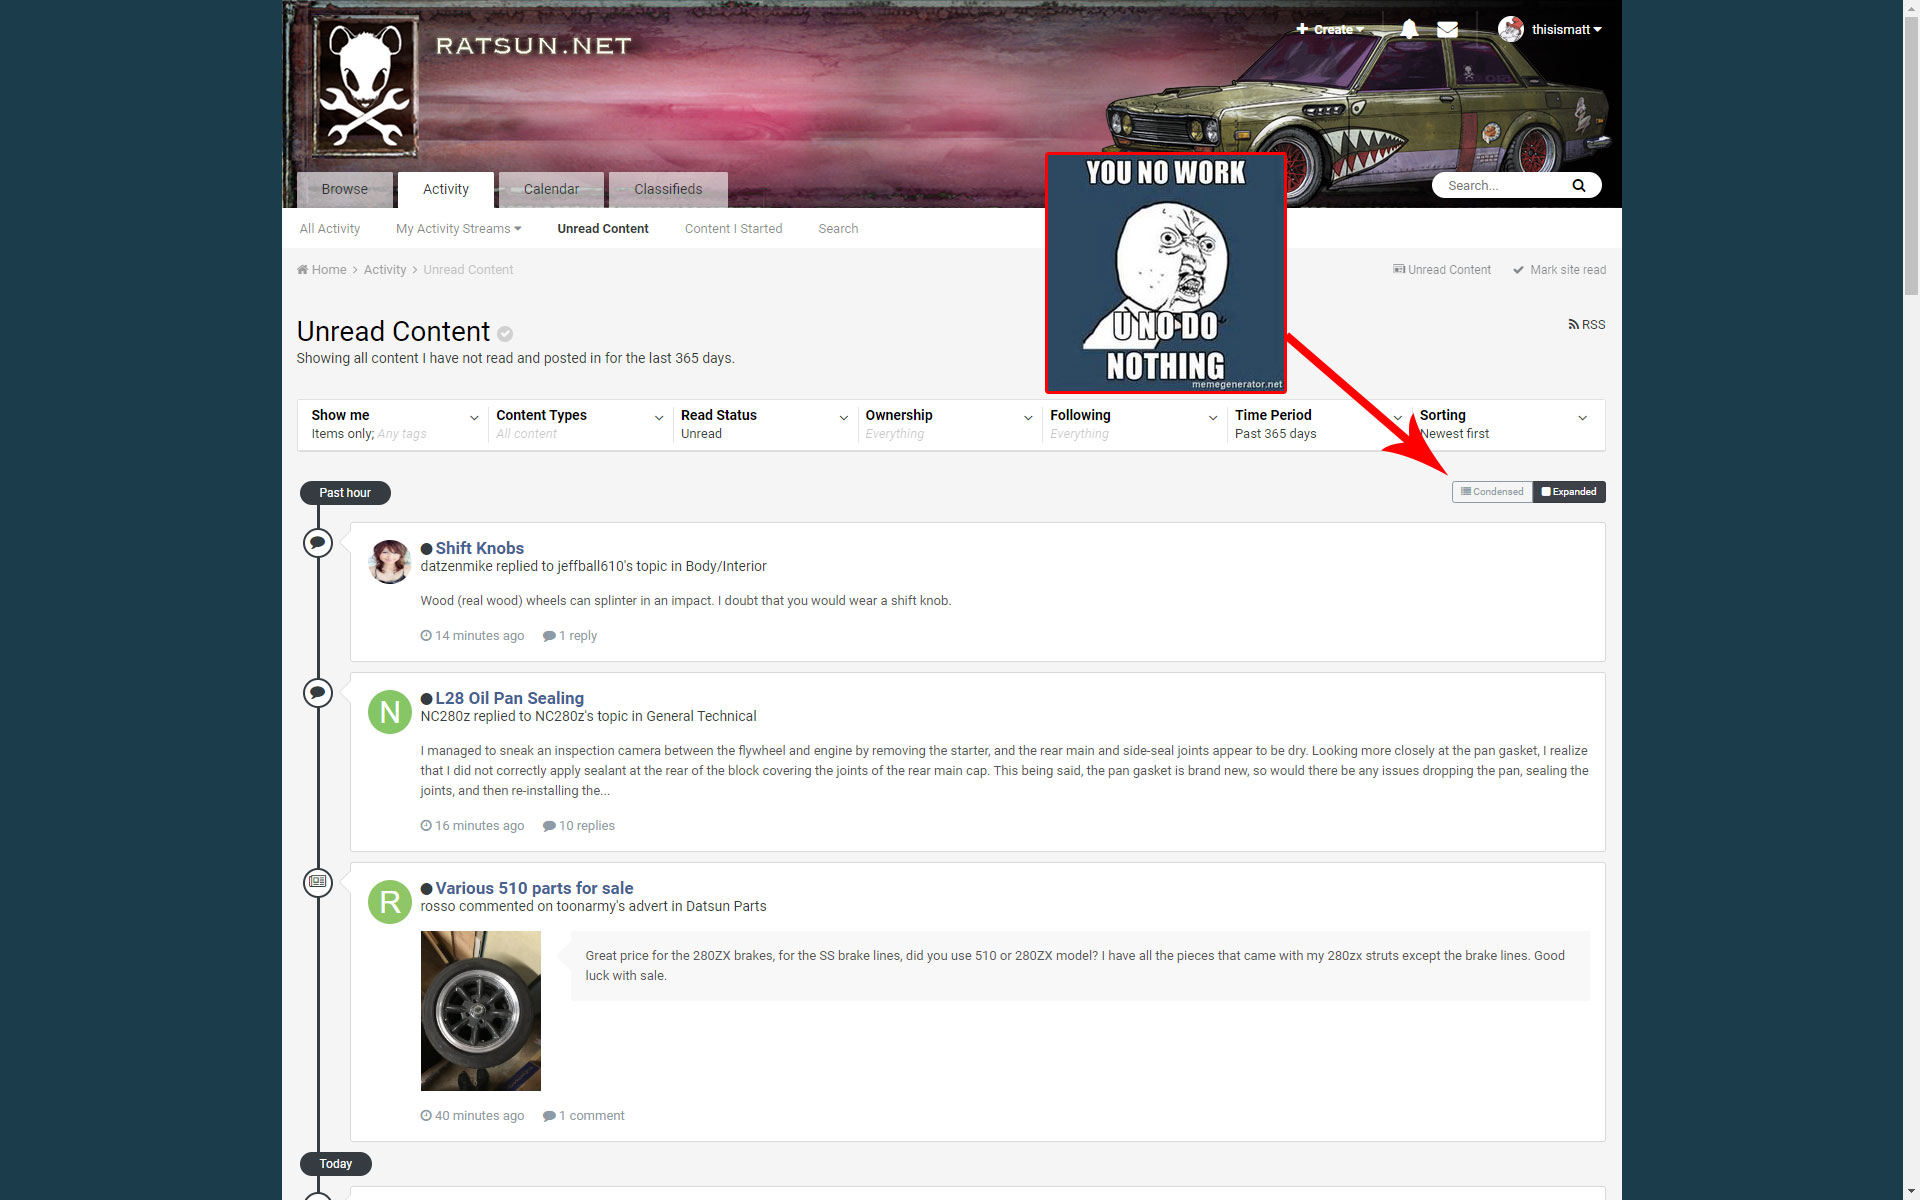Viewport: 1920px width, 1200px height.
Task: Click rosso's green R avatar
Action: (390, 902)
